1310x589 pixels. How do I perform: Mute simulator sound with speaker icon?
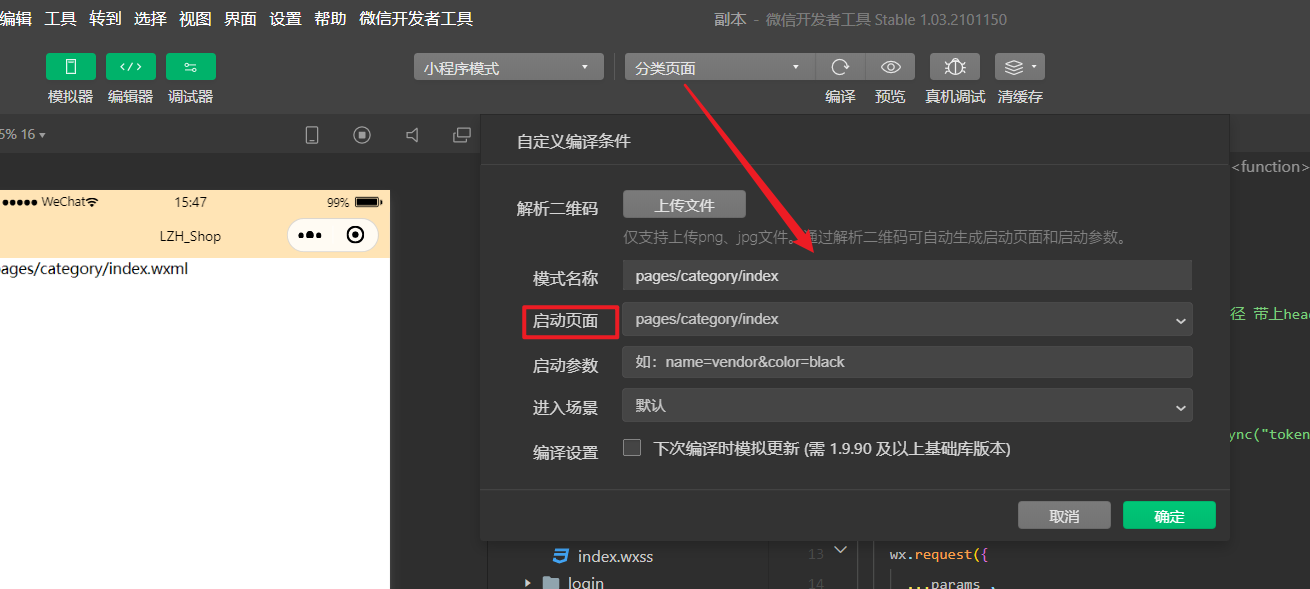coord(412,135)
